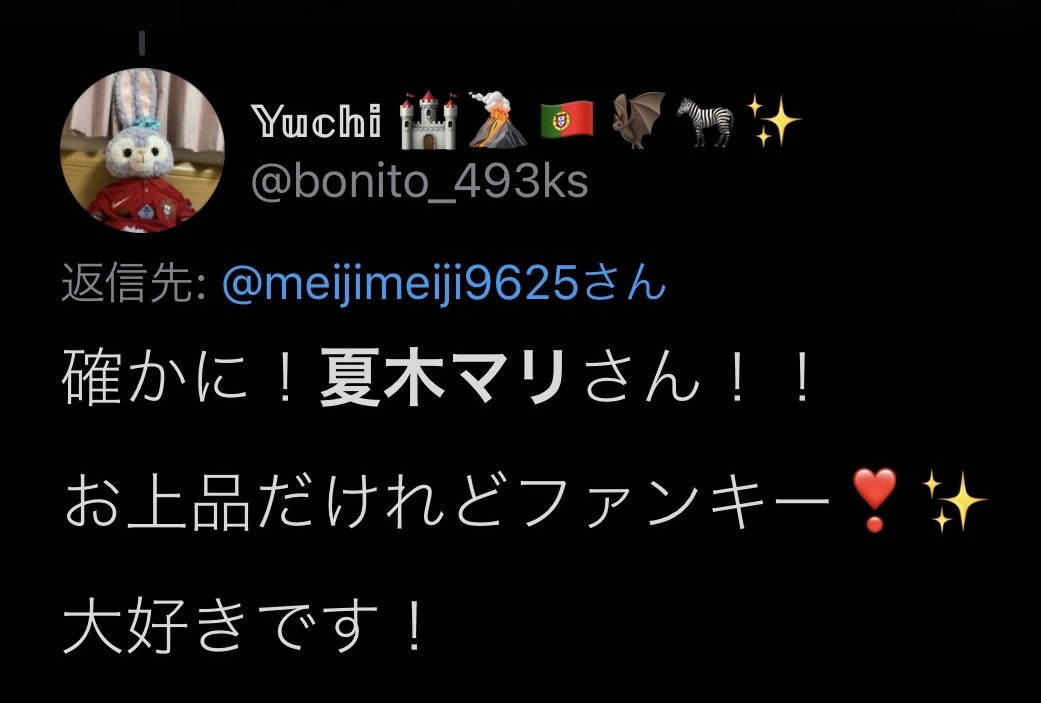Select the bold 夏木マリ text
Screen dimensions: 1041x703
coord(443,378)
